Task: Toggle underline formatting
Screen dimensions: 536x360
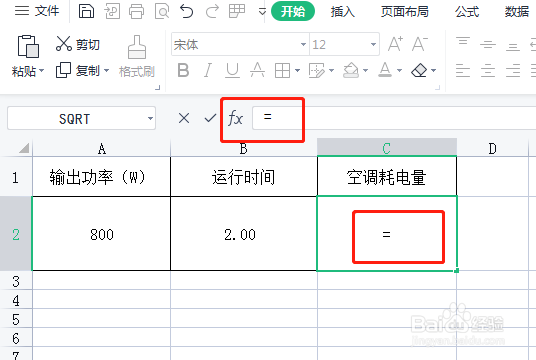Action: 232,70
